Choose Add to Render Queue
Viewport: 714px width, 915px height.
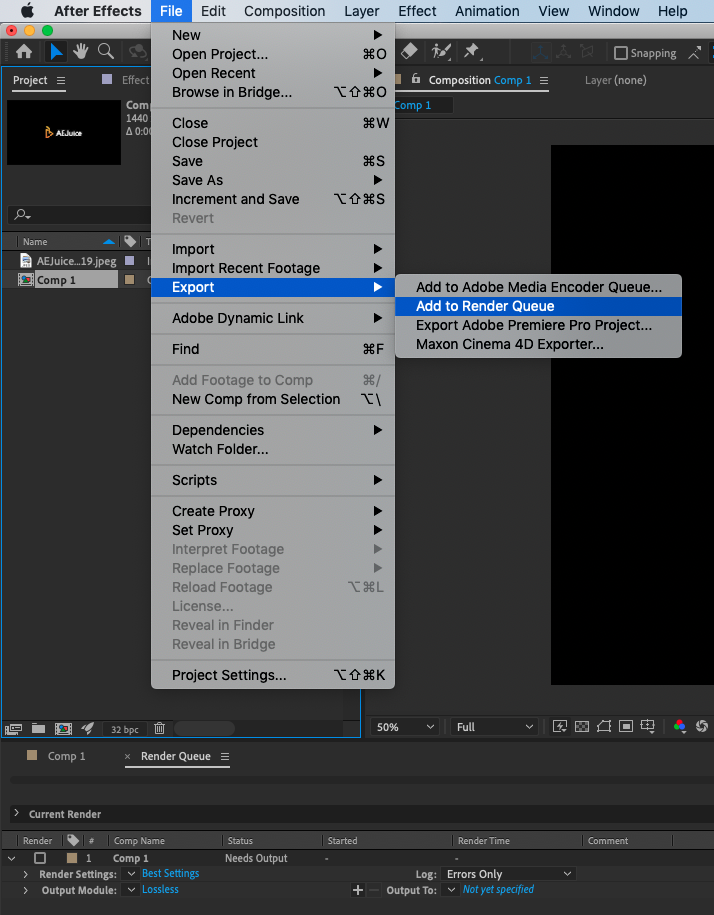point(485,306)
